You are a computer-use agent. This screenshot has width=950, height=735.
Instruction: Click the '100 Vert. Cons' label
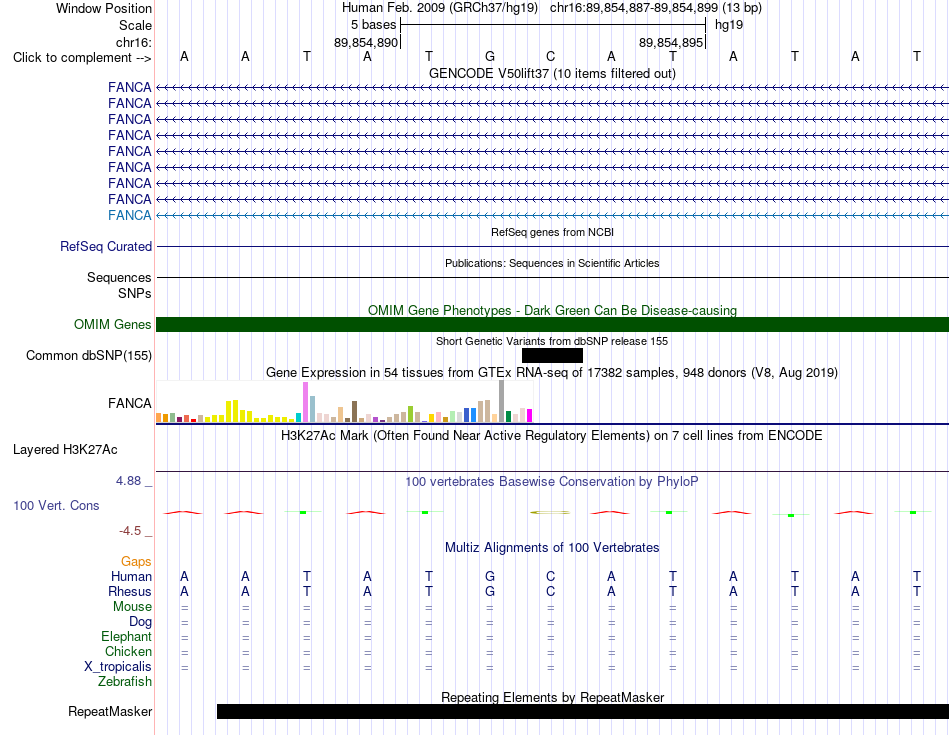pos(56,505)
